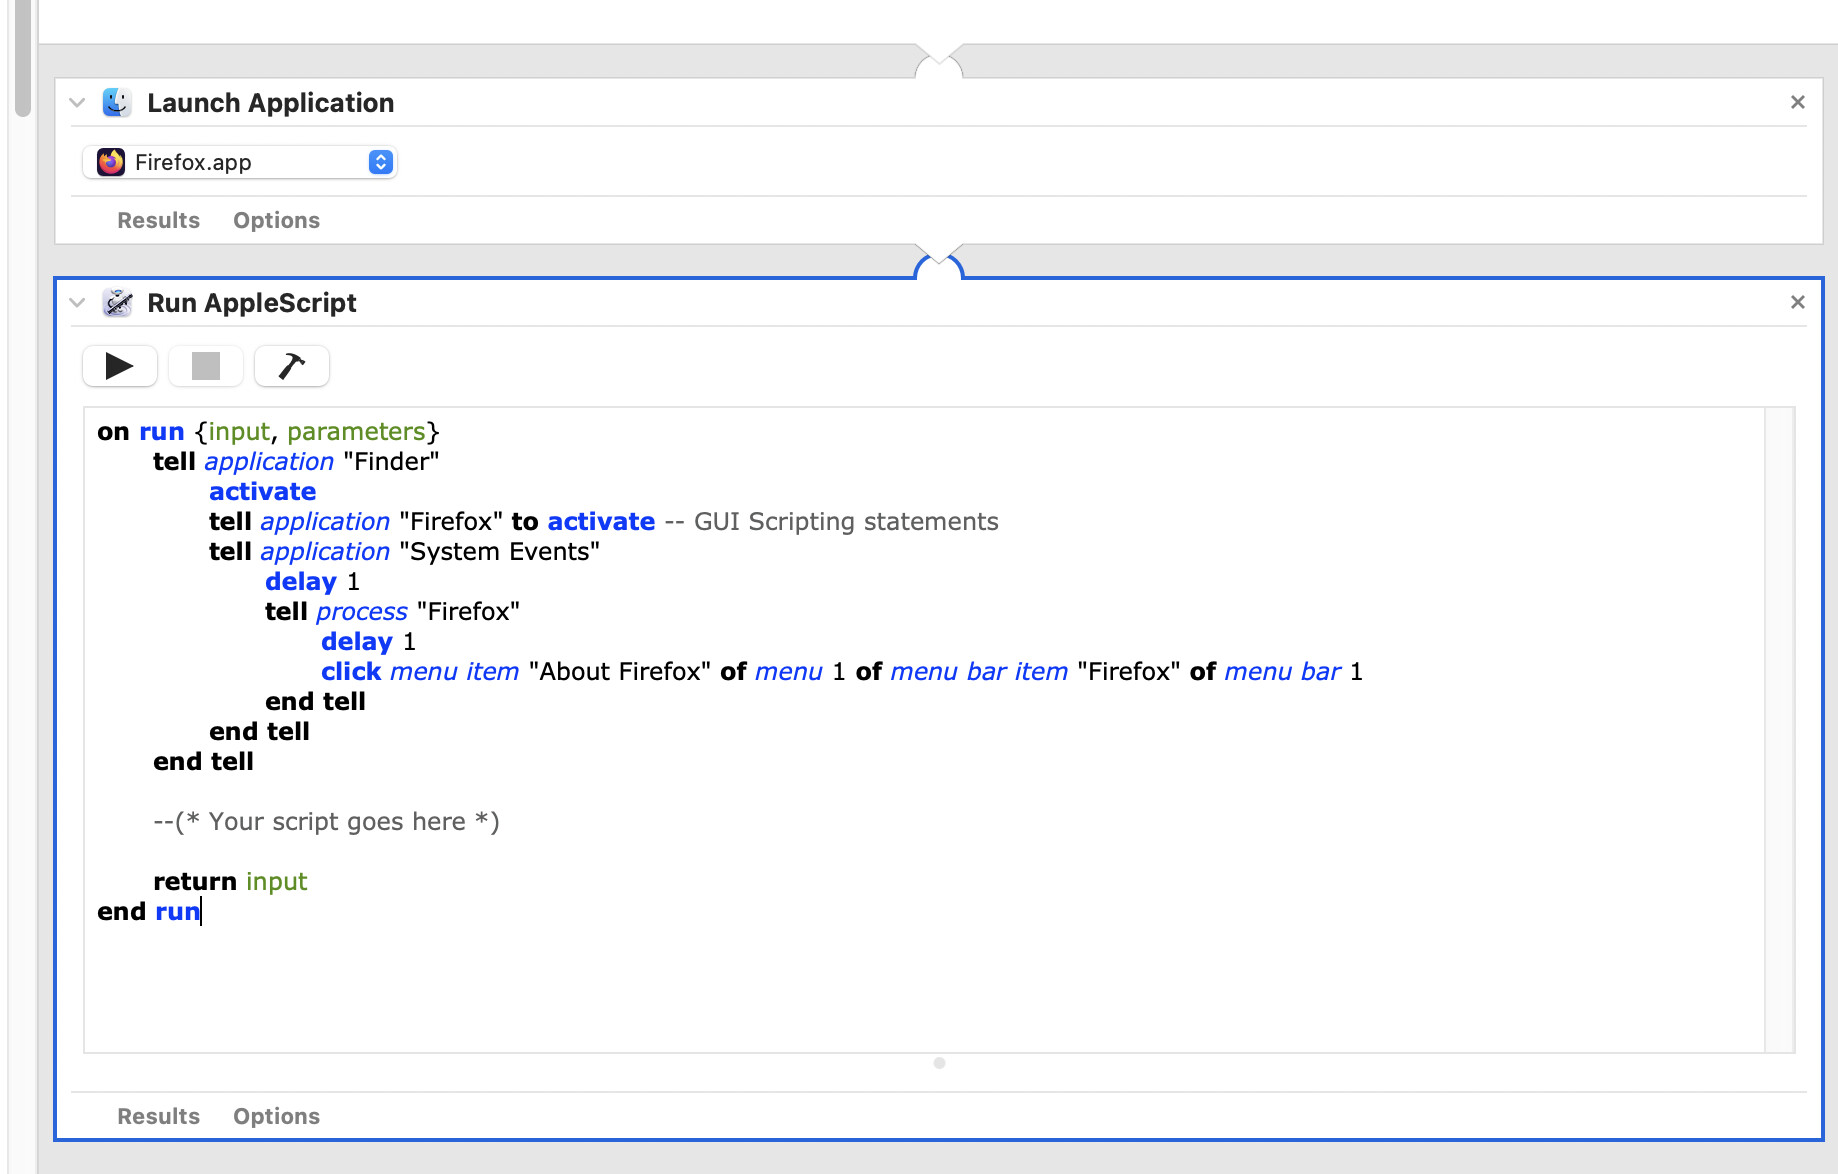Click the workflow vertical scrollbar thumb
The height and width of the screenshot is (1174, 1838).
[x=23, y=58]
